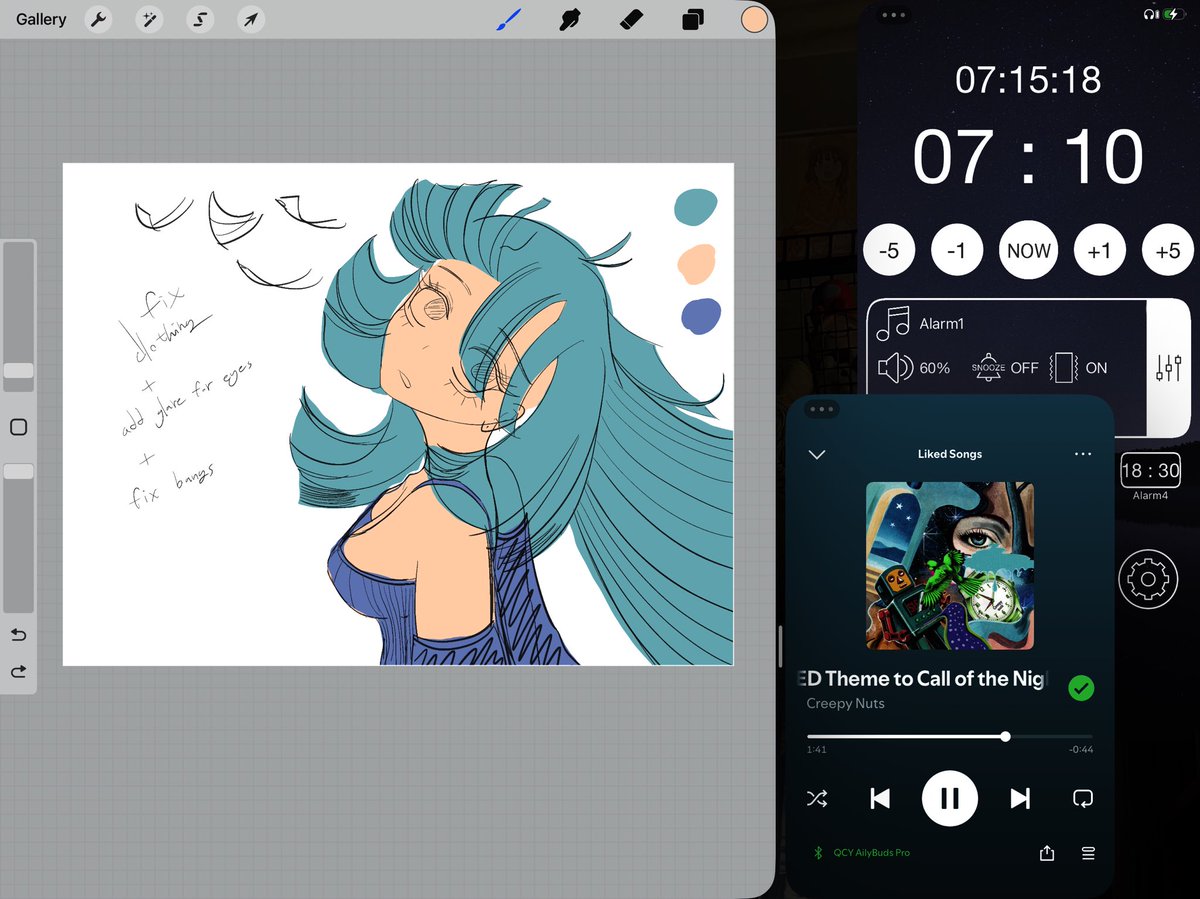This screenshot has height=899, width=1200.
Task: Share the current song
Action: 1047,853
